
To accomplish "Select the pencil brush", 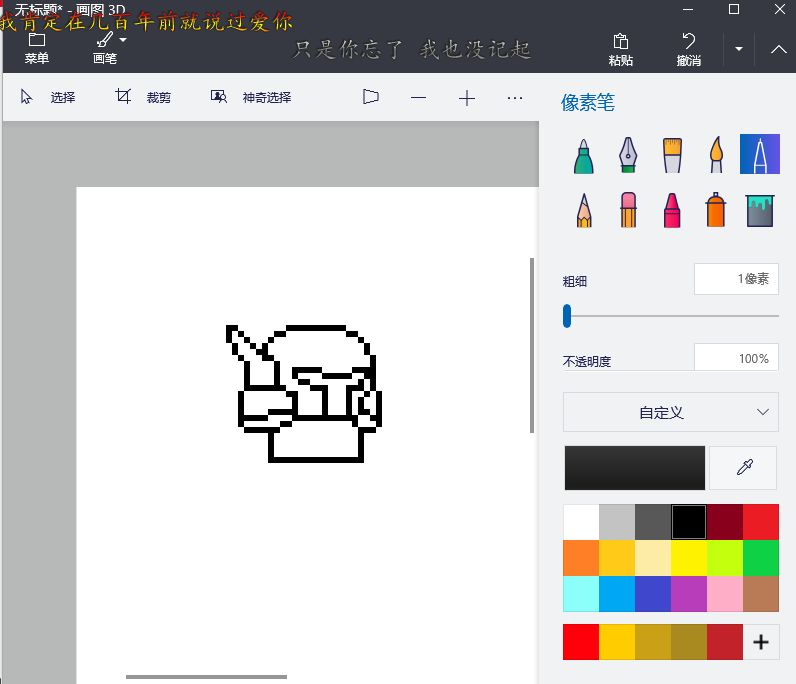I will (584, 210).
